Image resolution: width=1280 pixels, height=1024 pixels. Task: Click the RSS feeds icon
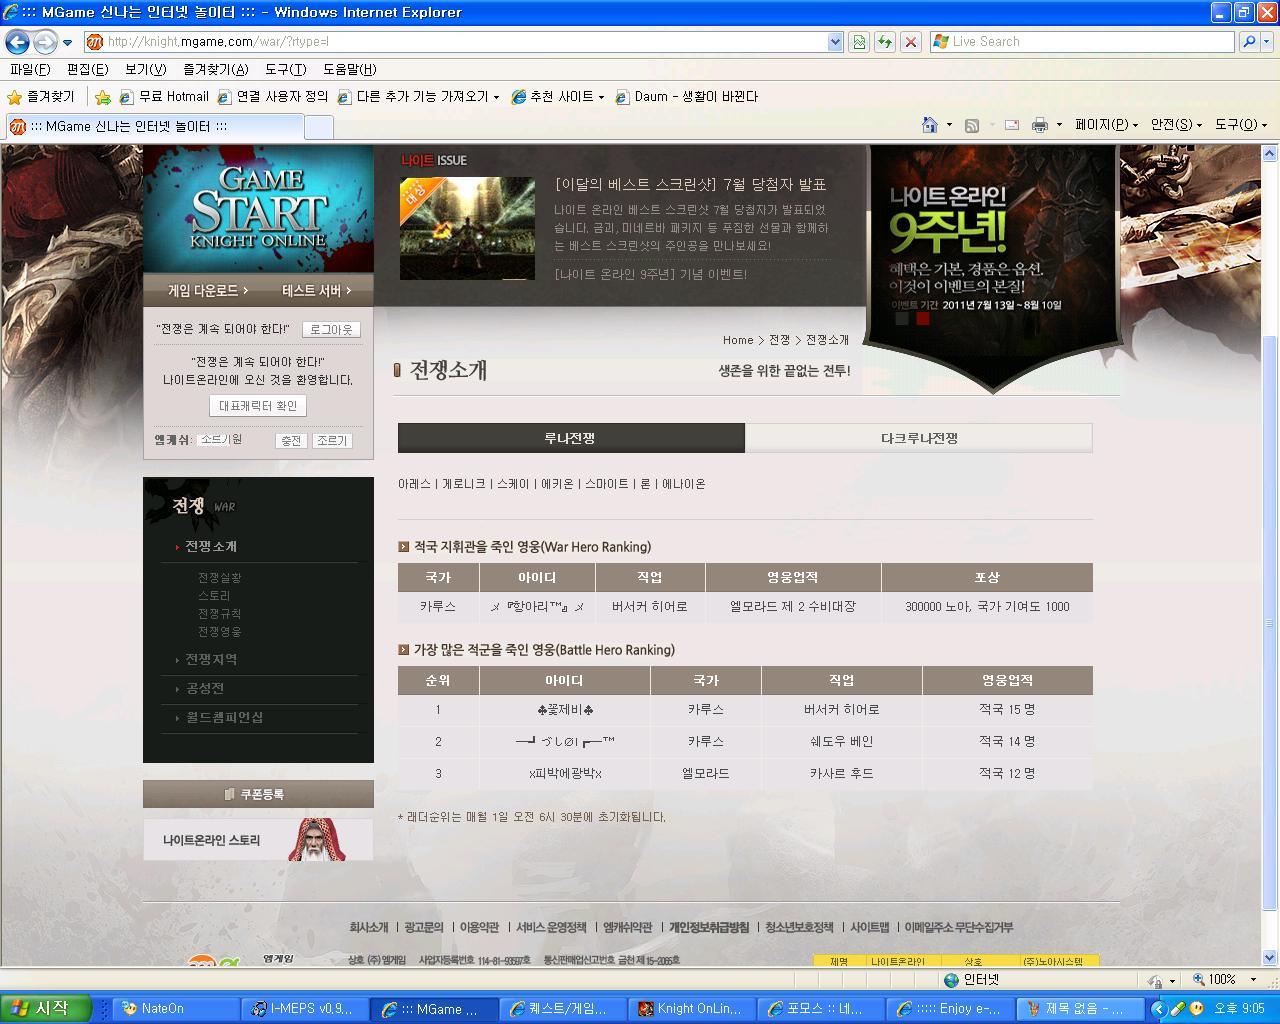(x=971, y=125)
